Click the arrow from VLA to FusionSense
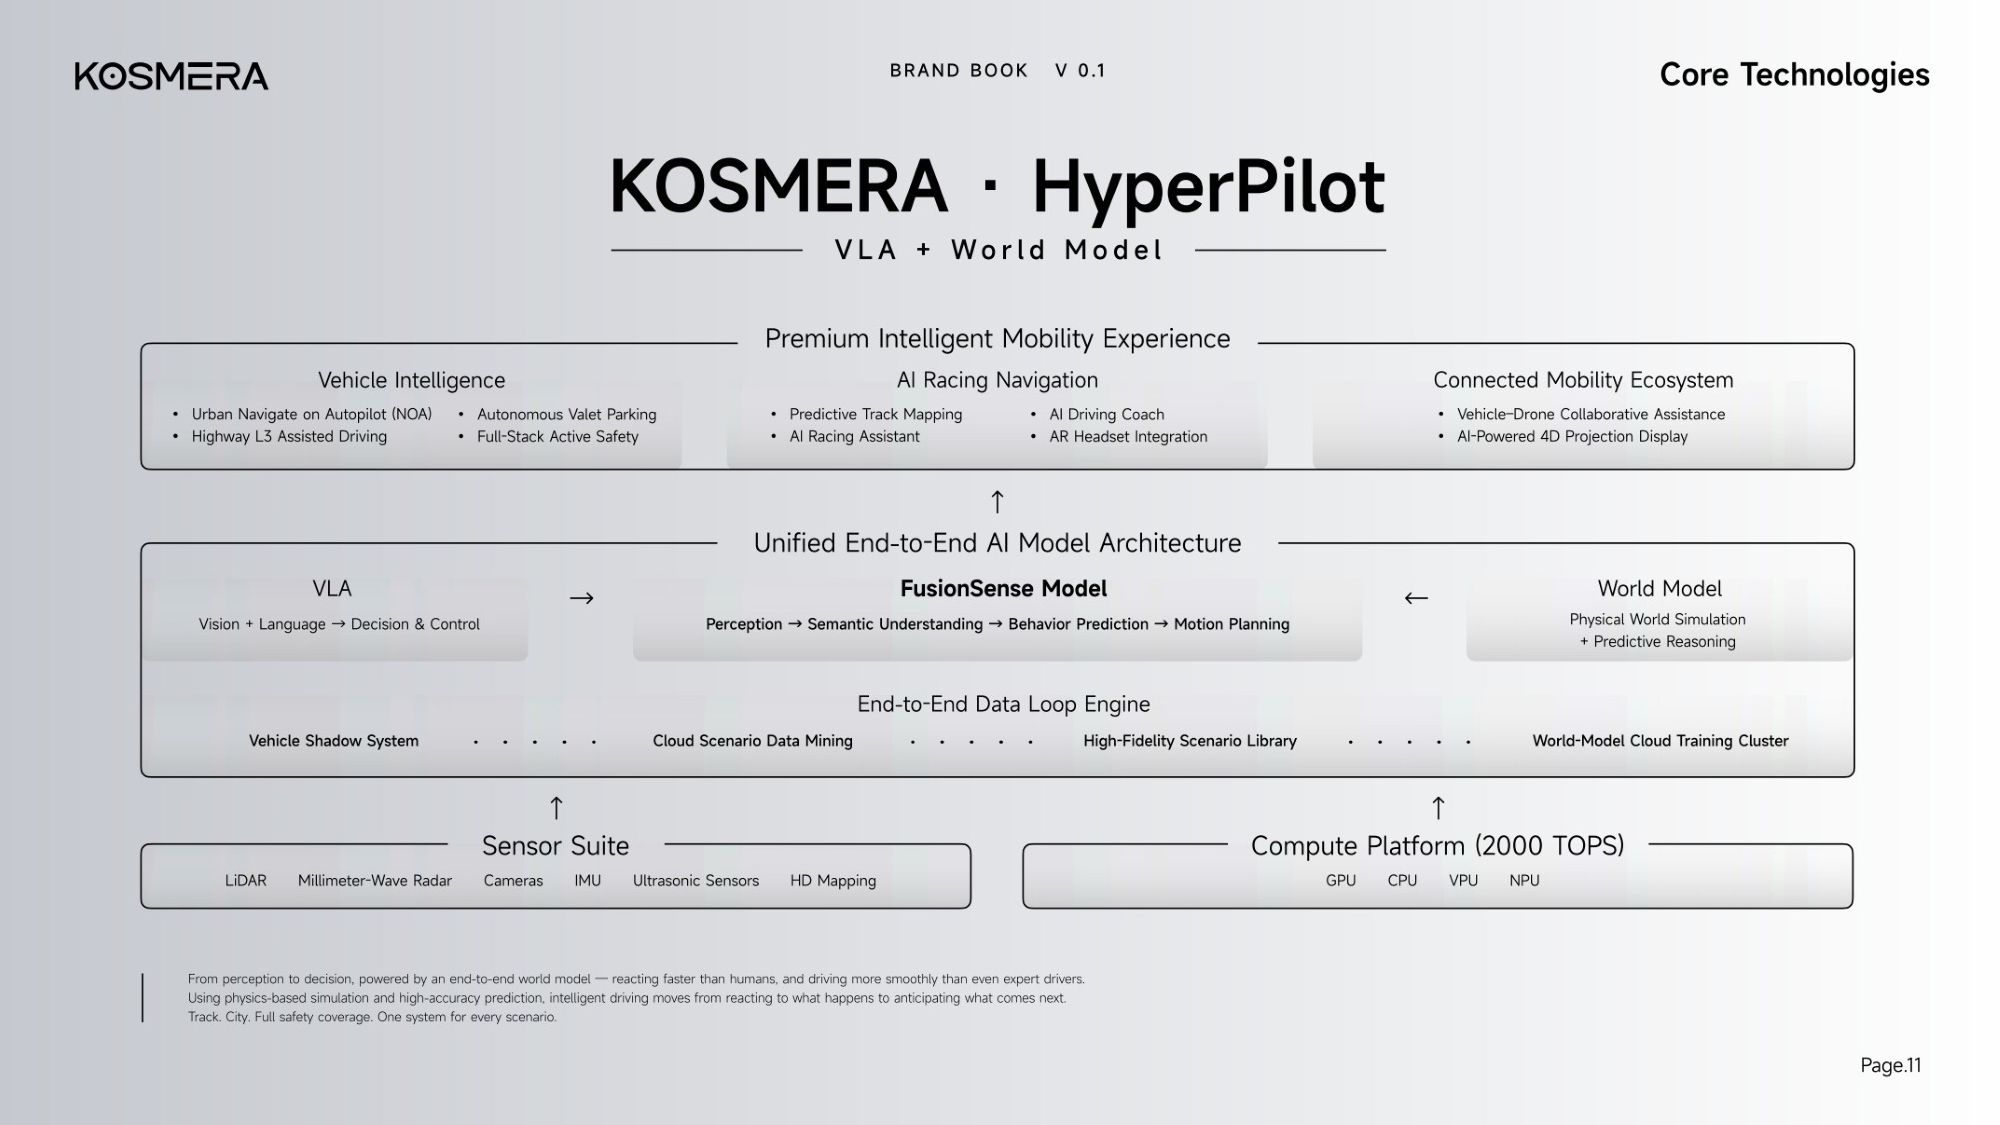Screen dimensions: 2000x1125 coord(582,598)
